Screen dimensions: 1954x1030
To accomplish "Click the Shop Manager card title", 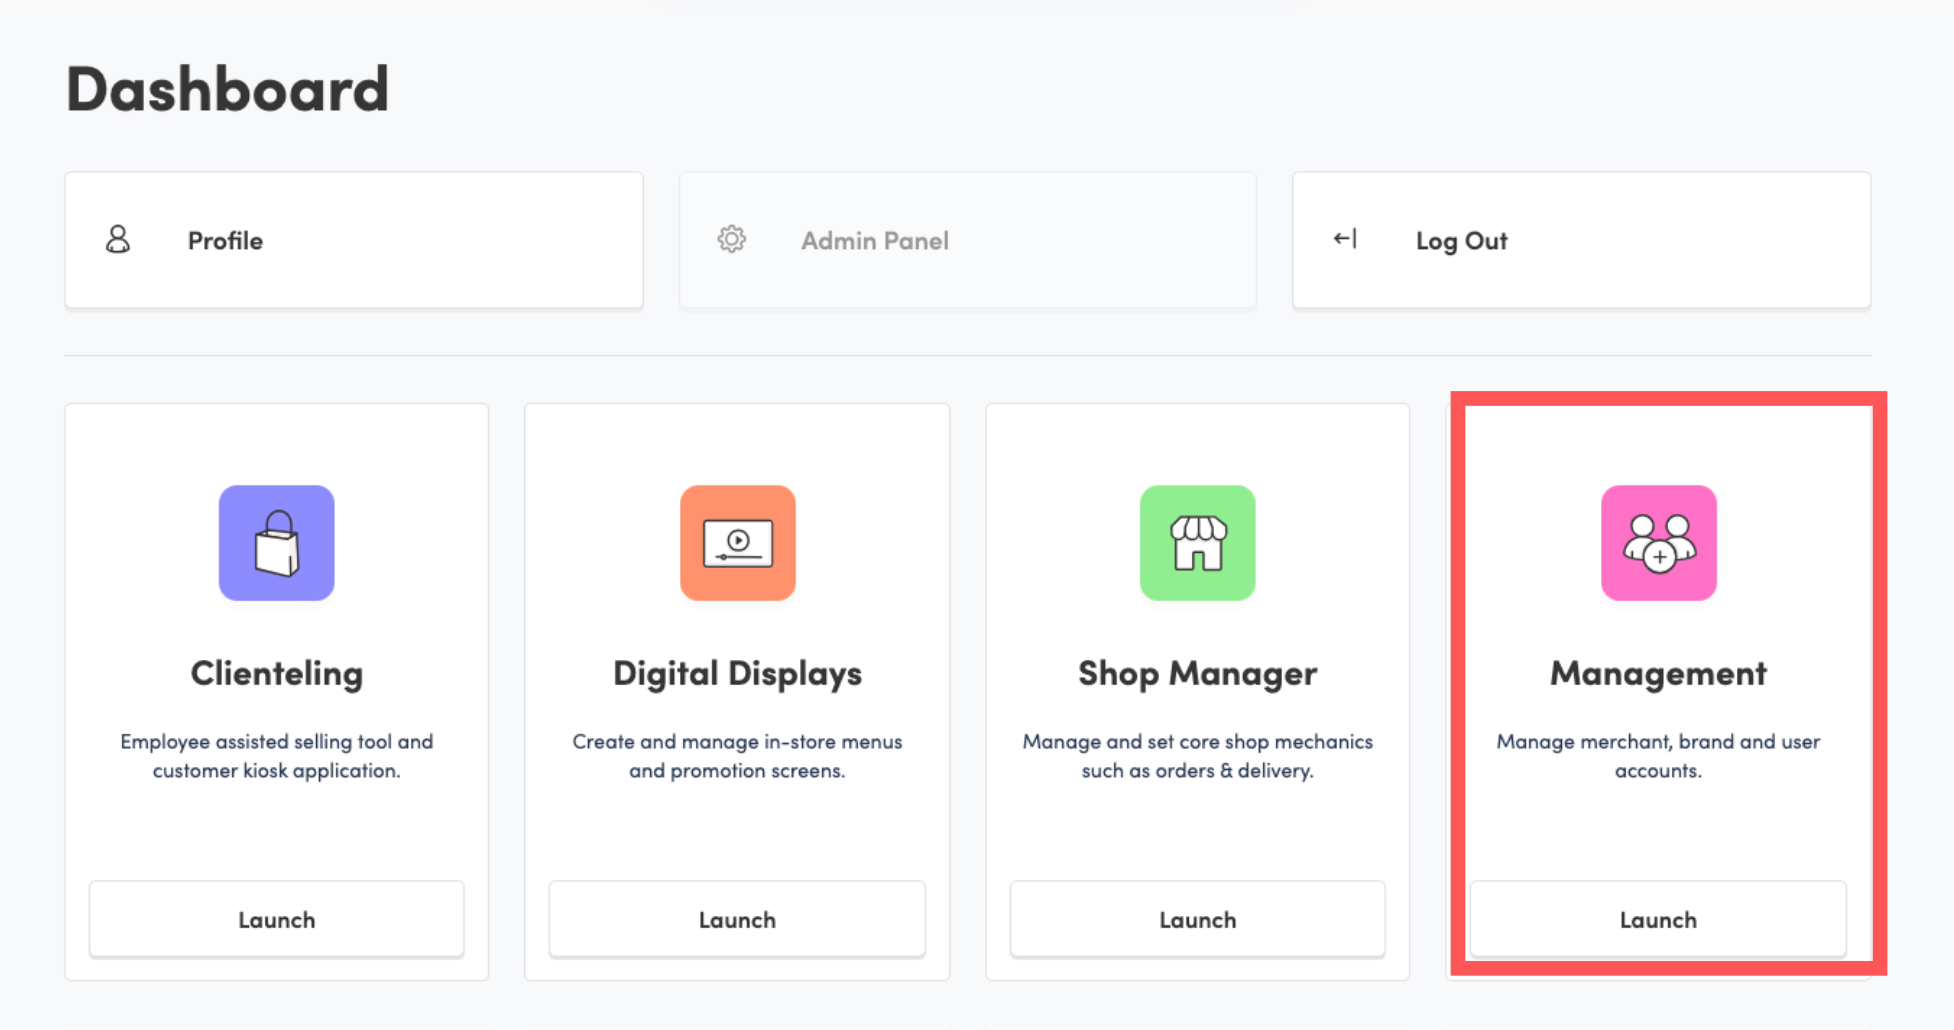I will point(1197,674).
